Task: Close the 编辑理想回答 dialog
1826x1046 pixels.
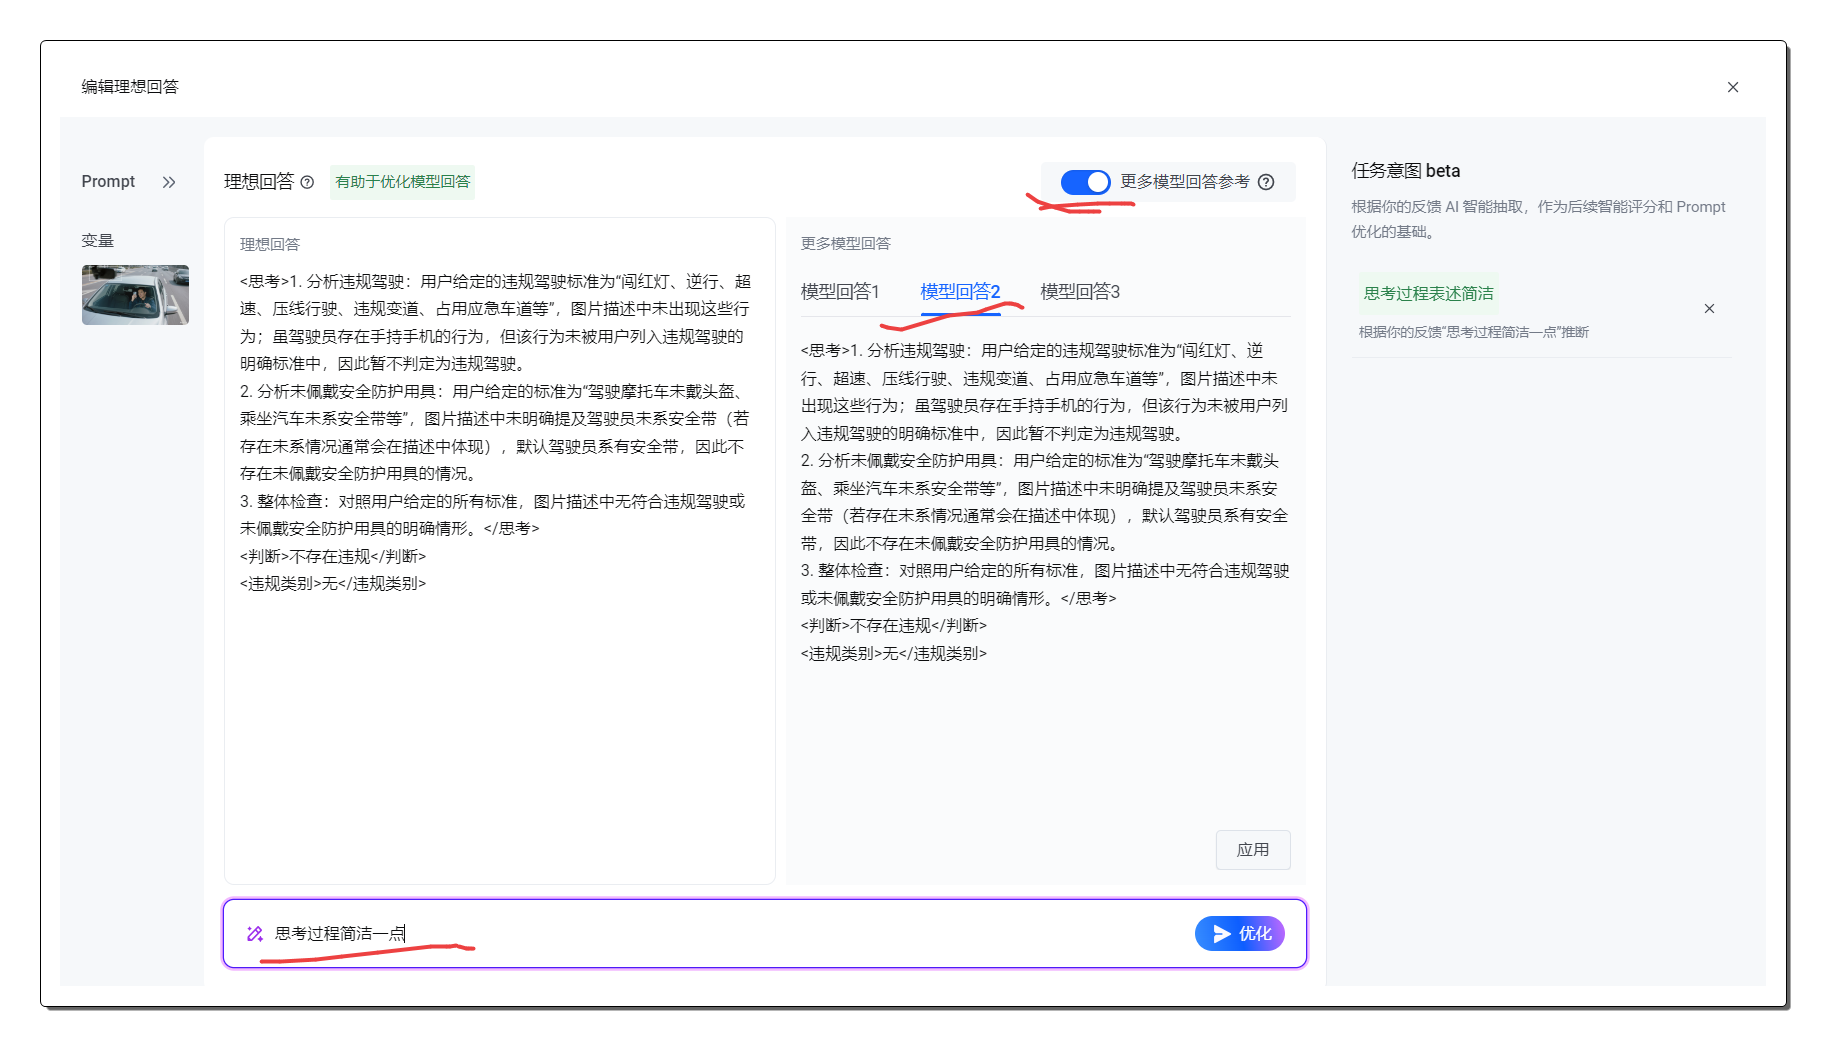Action: point(1733,87)
